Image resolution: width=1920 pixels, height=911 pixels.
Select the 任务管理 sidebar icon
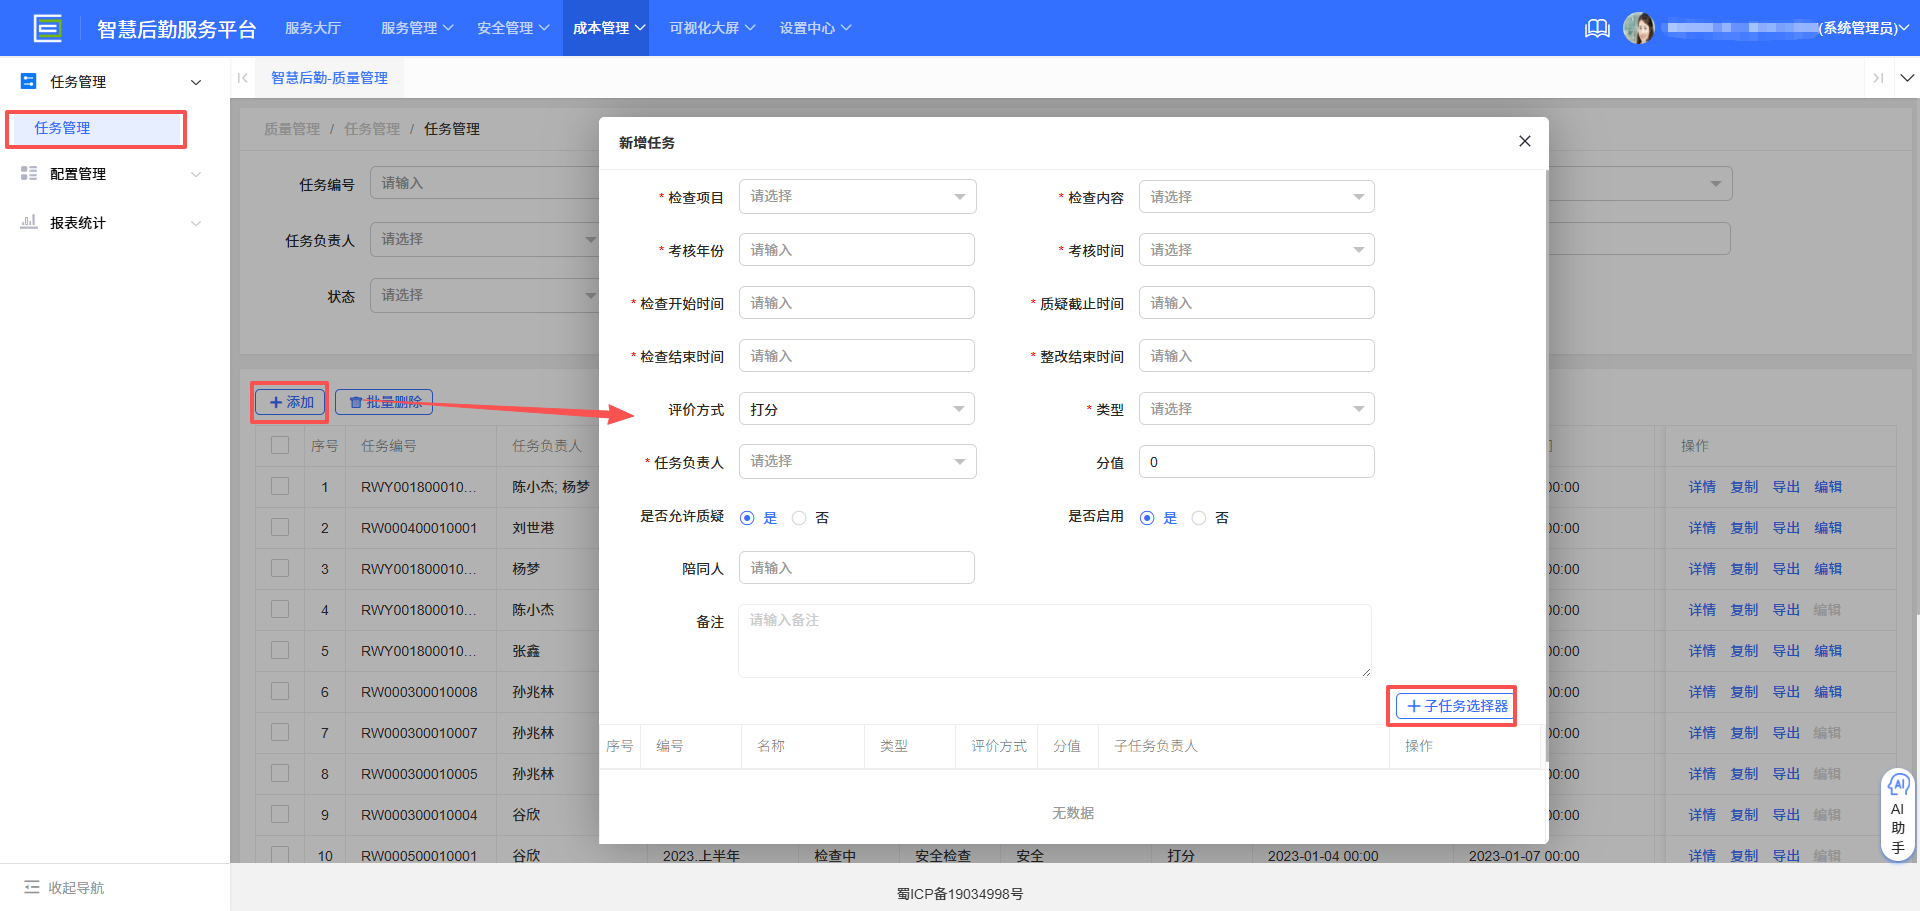pyautogui.click(x=29, y=81)
